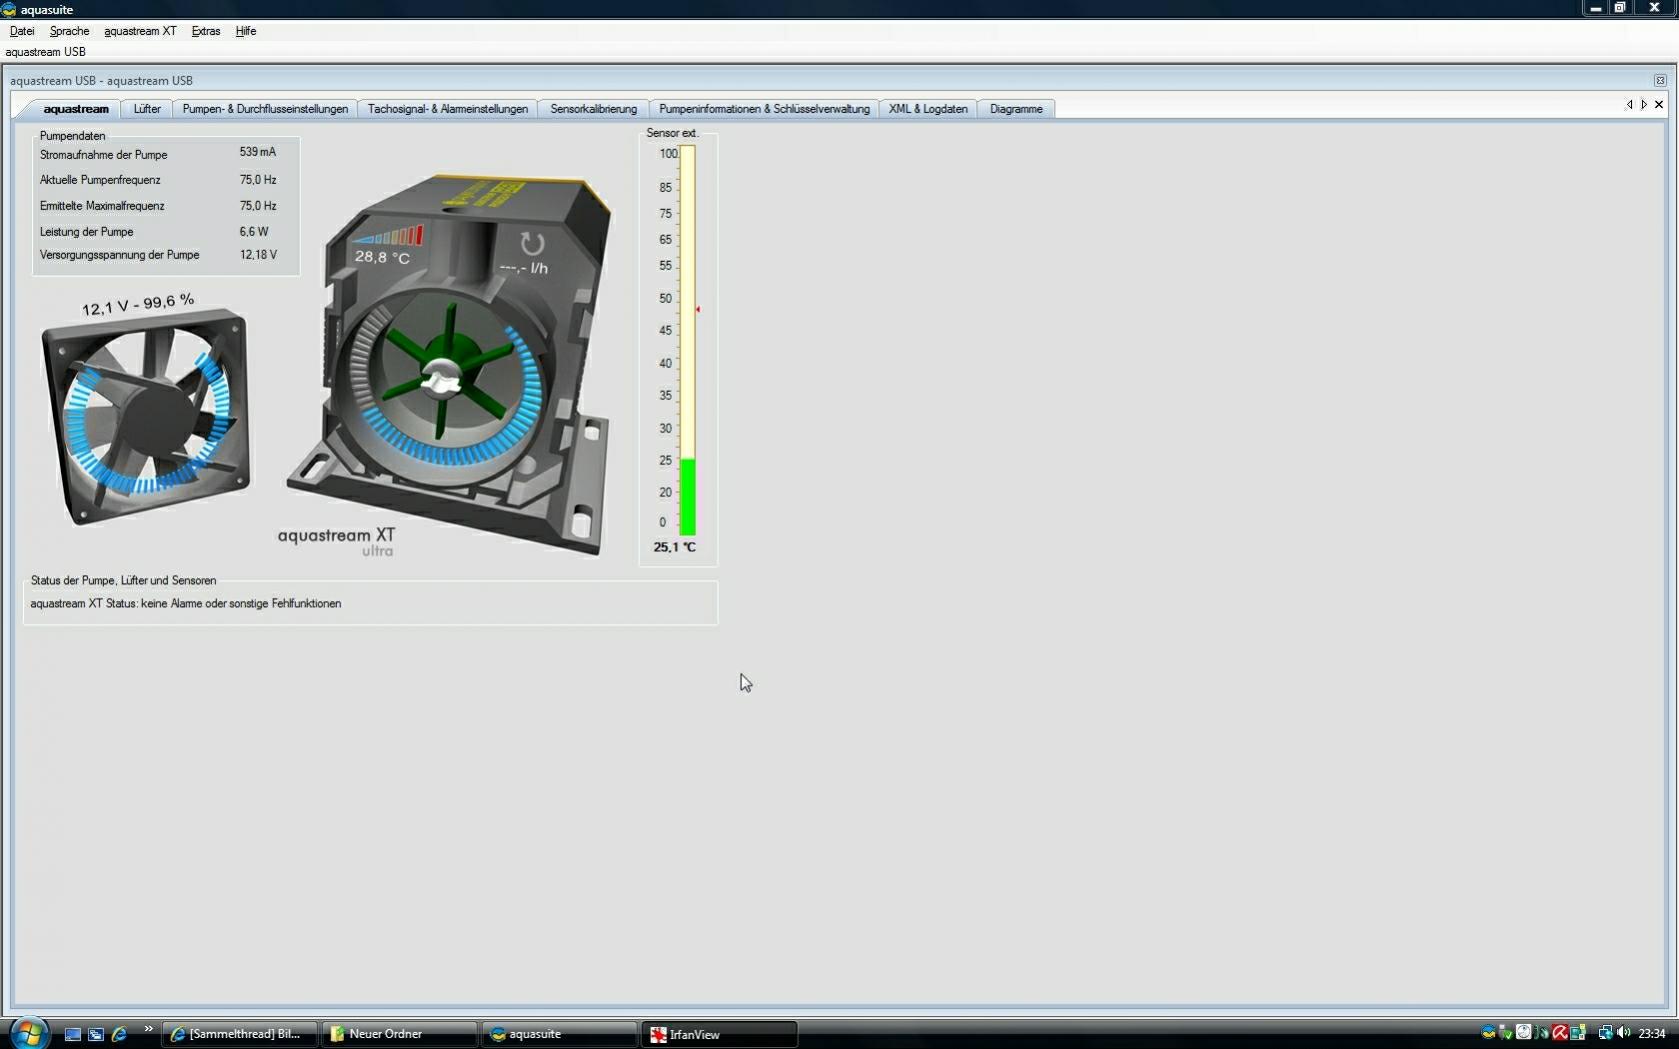
Task: Click the tray icon right of Avira
Action: click(1578, 1032)
